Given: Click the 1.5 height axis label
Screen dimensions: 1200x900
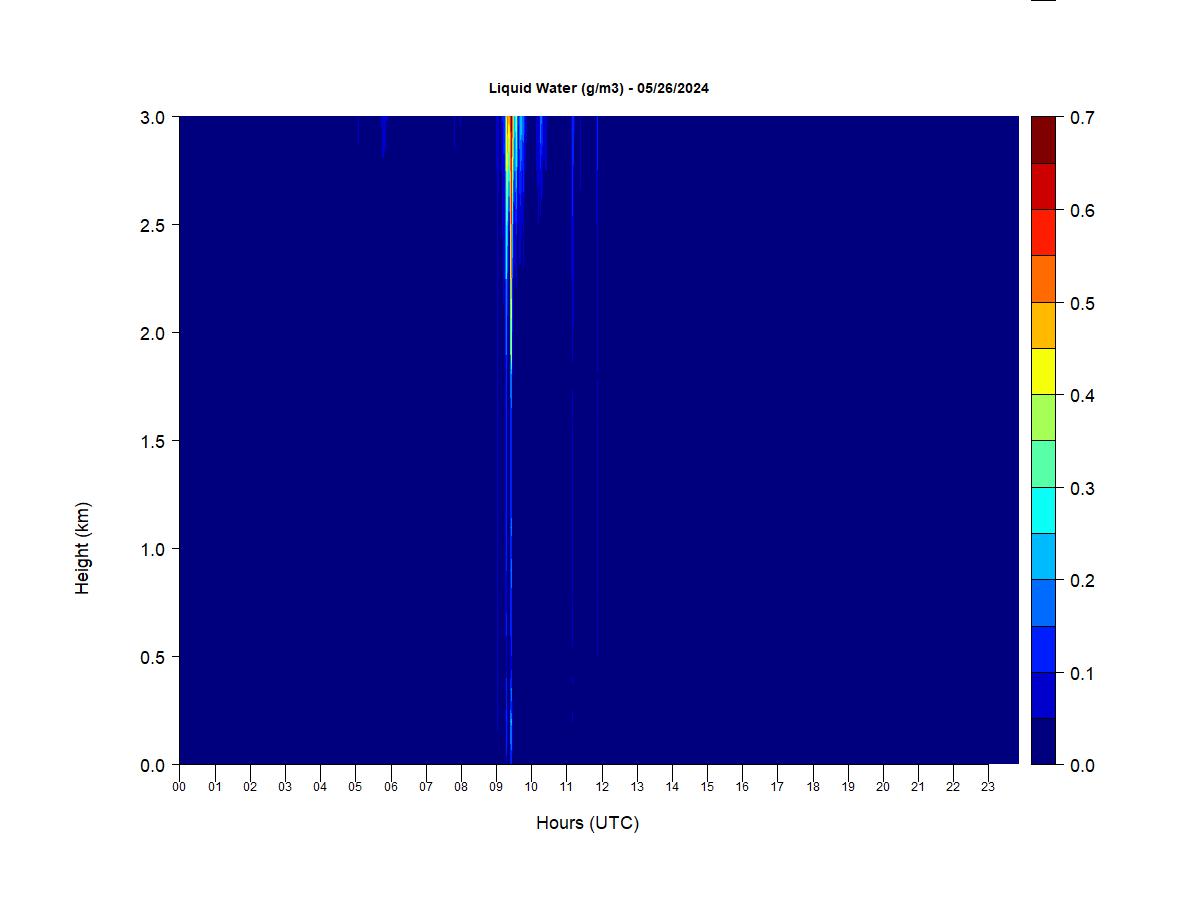Looking at the screenshot, I should tap(153, 441).
